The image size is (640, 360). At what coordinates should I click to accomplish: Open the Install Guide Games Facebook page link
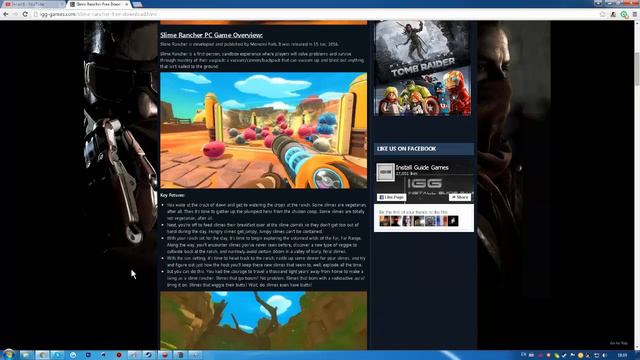[x=422, y=167]
